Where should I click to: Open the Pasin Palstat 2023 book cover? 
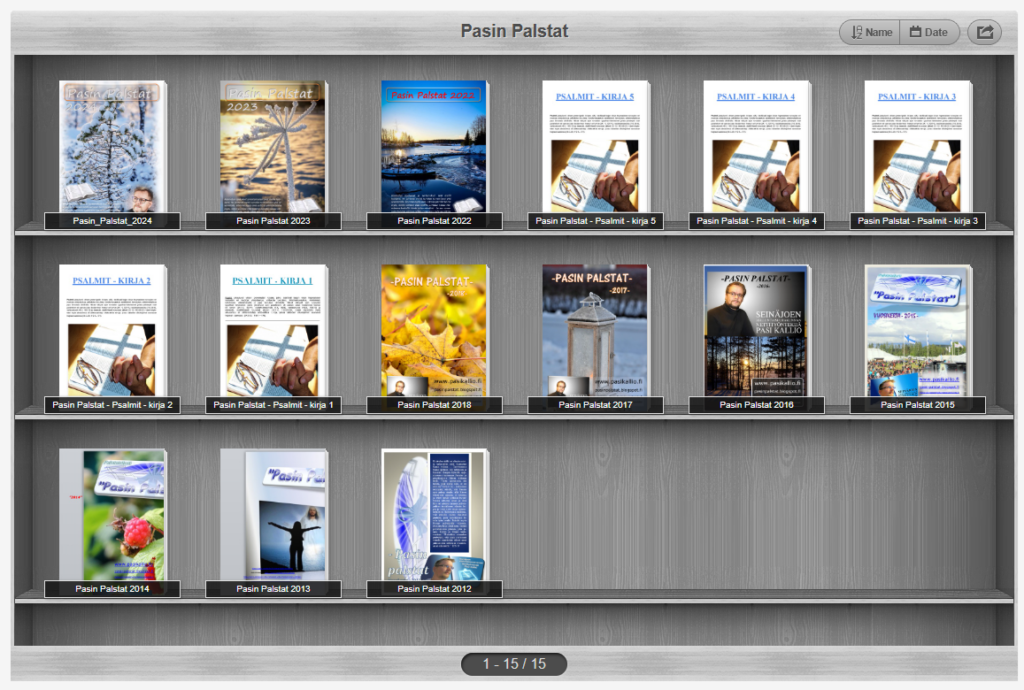pos(273,146)
